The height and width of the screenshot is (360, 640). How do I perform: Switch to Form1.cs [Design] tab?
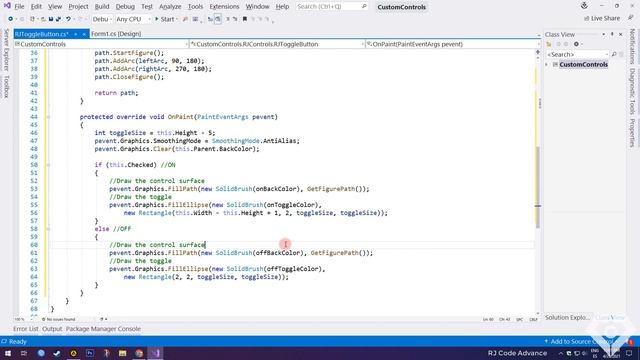pyautogui.click(x=116, y=34)
